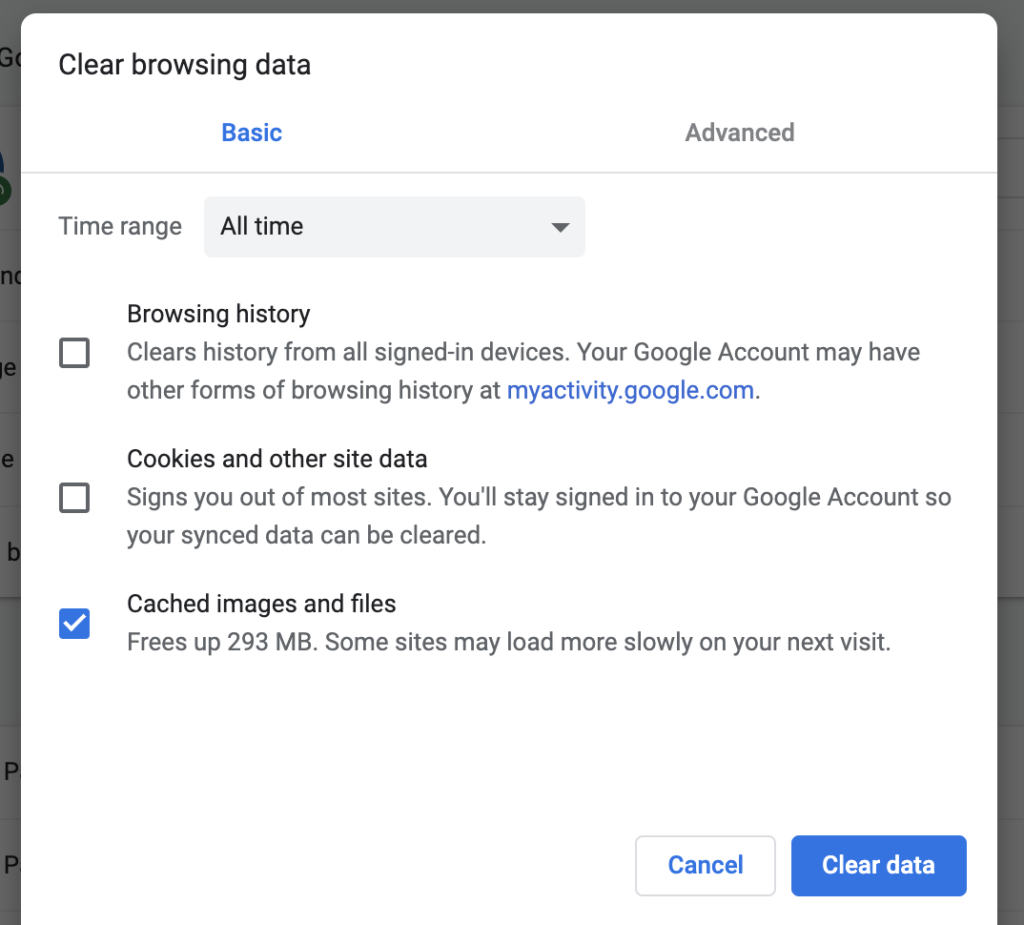This screenshot has width=1024, height=925.
Task: Click the Time range label
Action: point(120,226)
